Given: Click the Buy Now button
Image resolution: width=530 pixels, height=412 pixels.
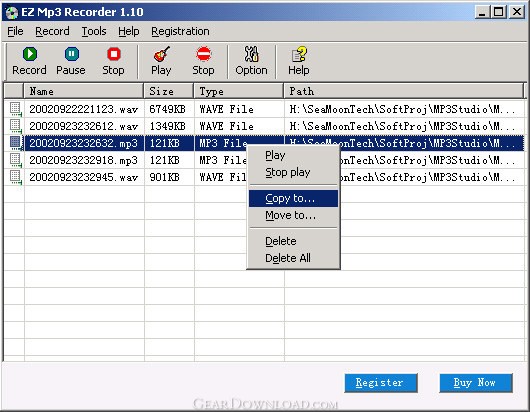Looking at the screenshot, I should [x=476, y=383].
